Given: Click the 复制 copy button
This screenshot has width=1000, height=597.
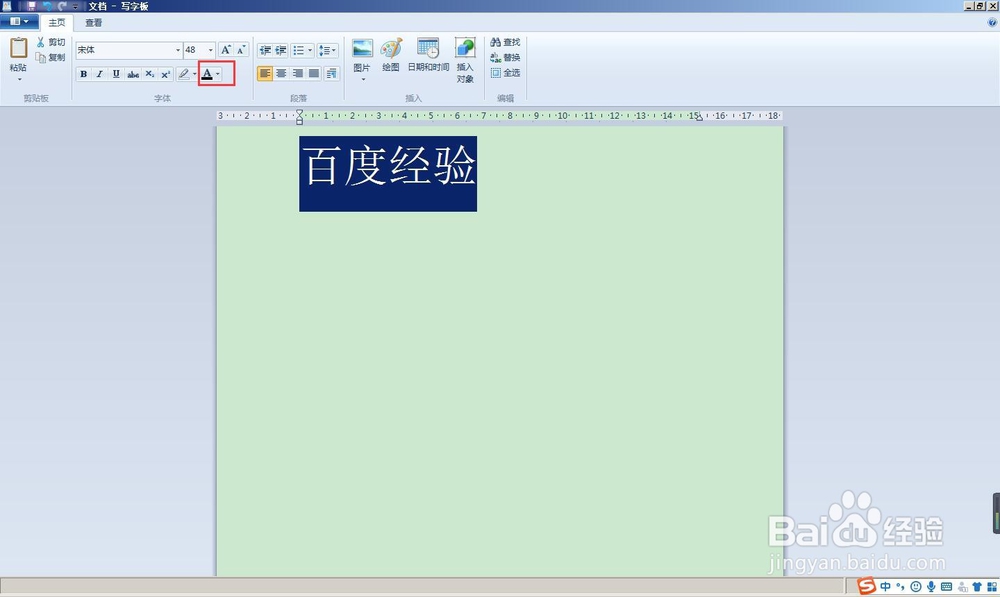Looking at the screenshot, I should [50, 56].
